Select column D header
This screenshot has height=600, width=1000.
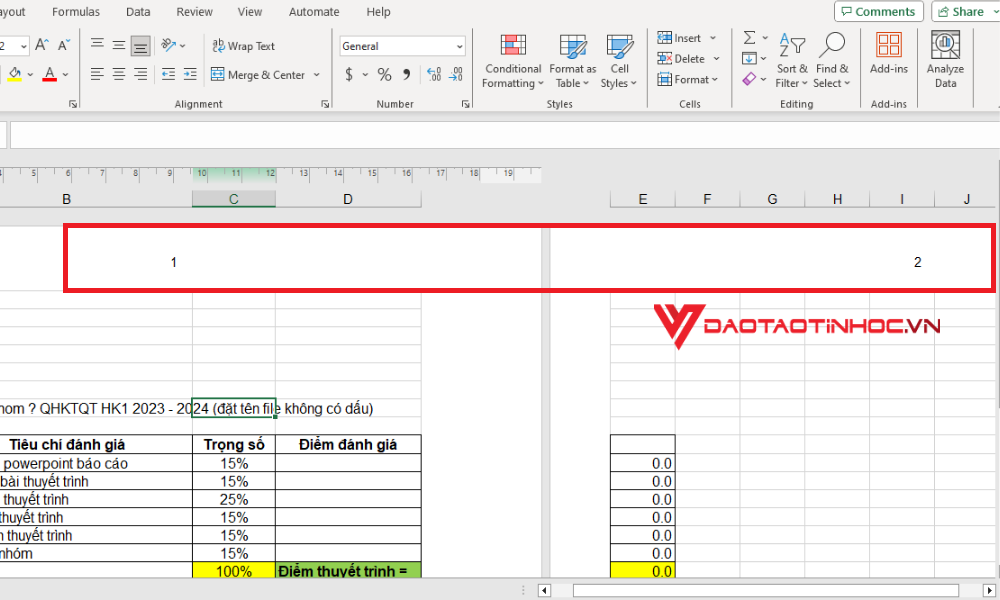coord(348,199)
